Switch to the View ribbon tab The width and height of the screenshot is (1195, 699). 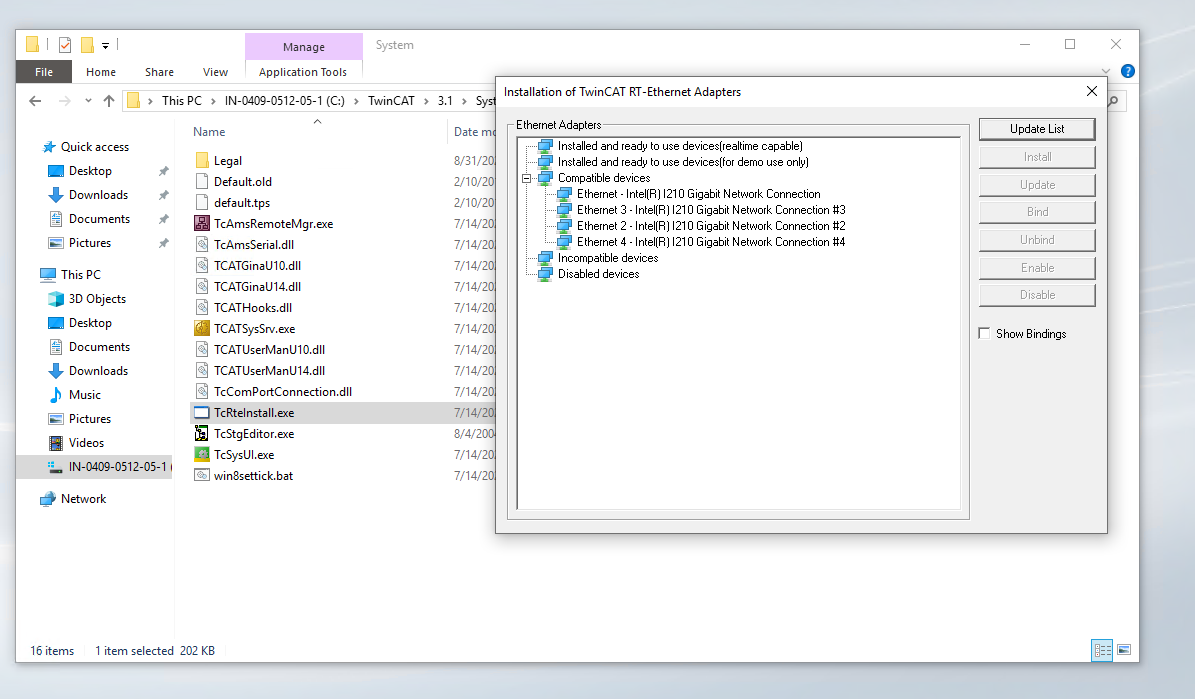215,72
